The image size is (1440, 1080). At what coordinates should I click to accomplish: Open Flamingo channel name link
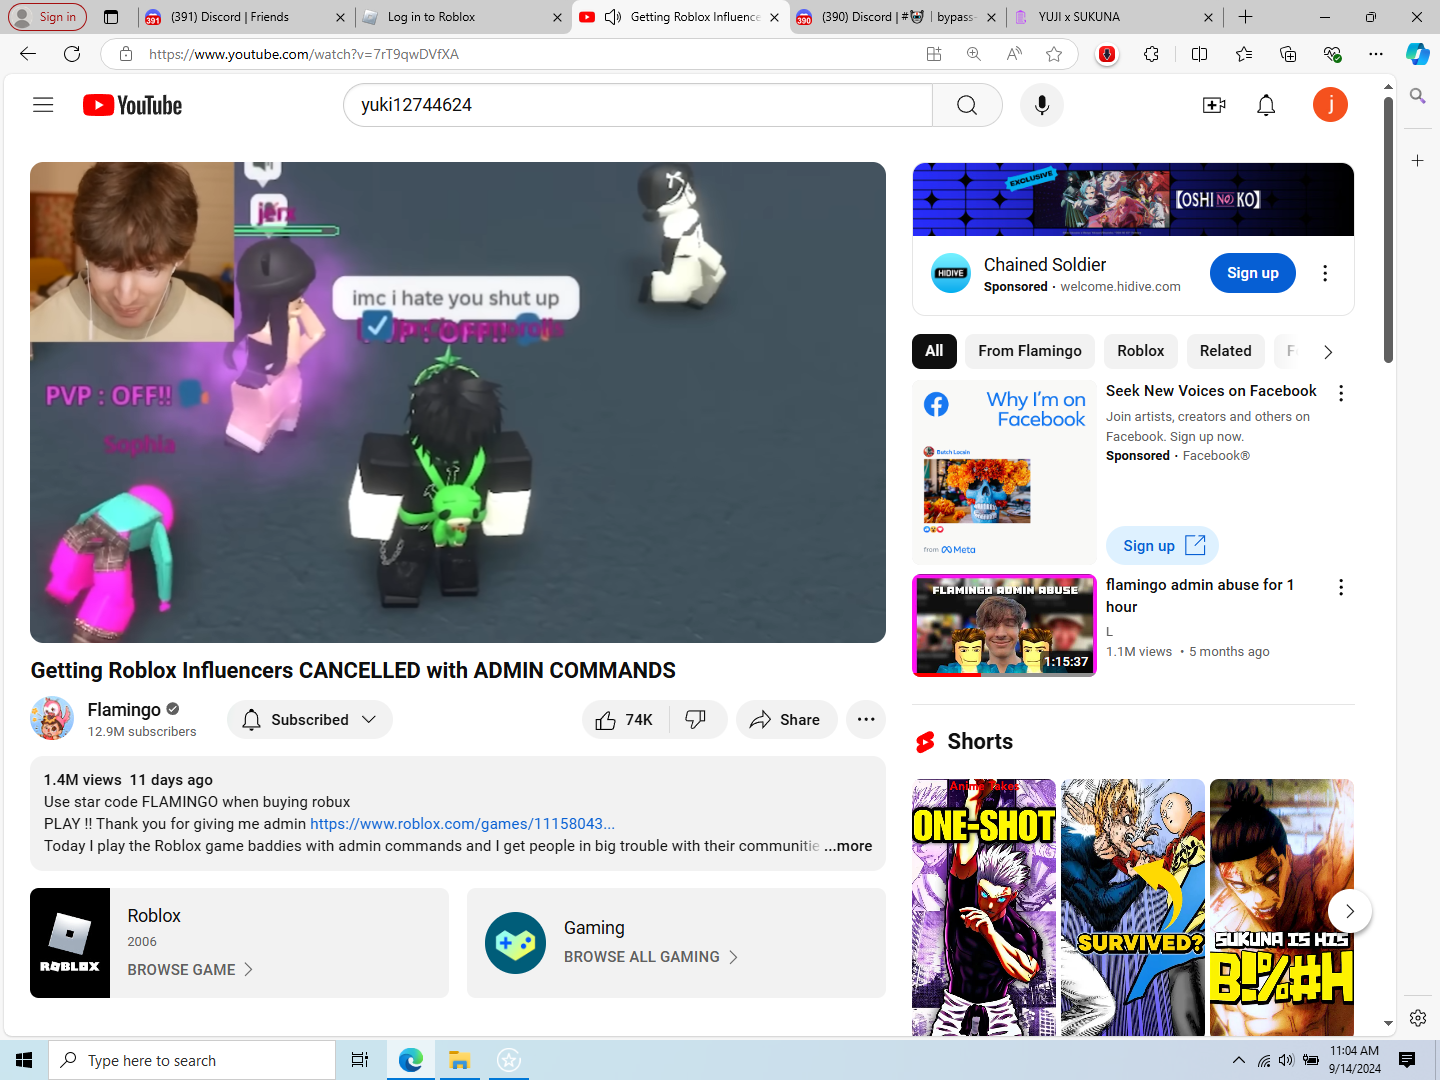pyautogui.click(x=124, y=709)
